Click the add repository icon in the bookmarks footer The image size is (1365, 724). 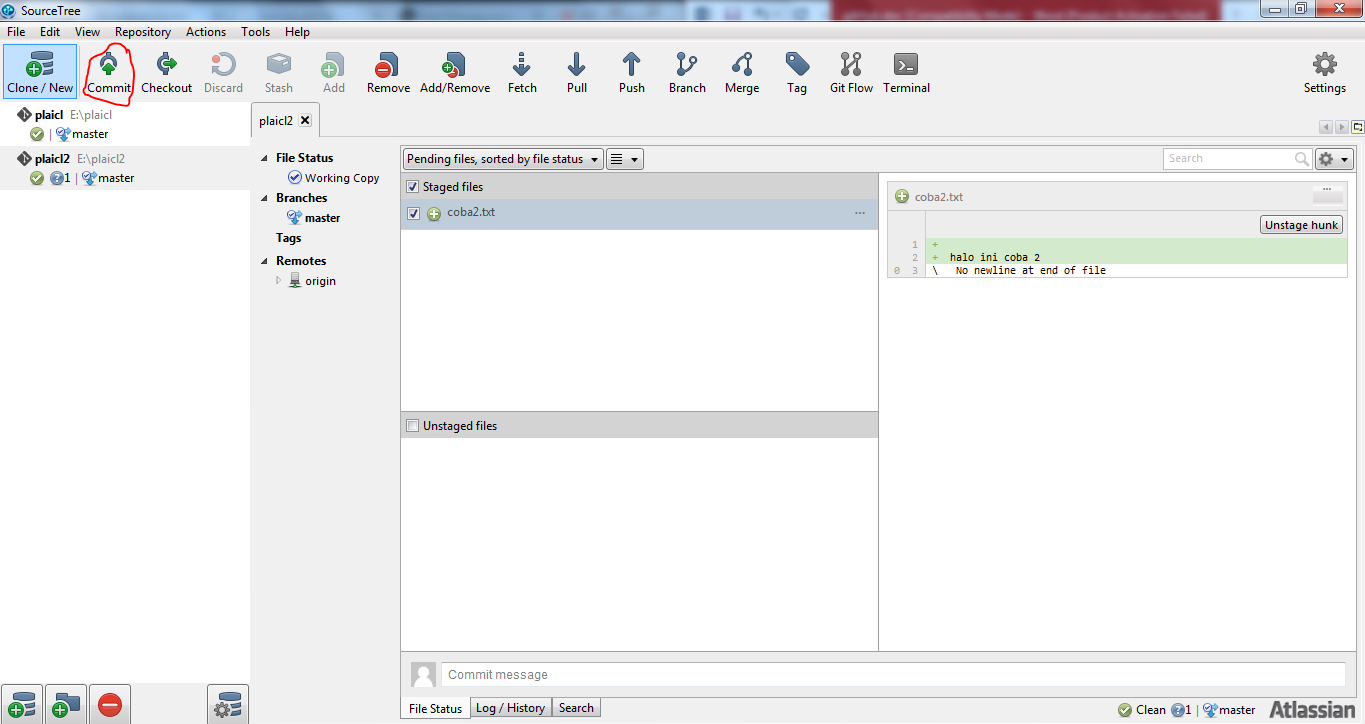22,705
